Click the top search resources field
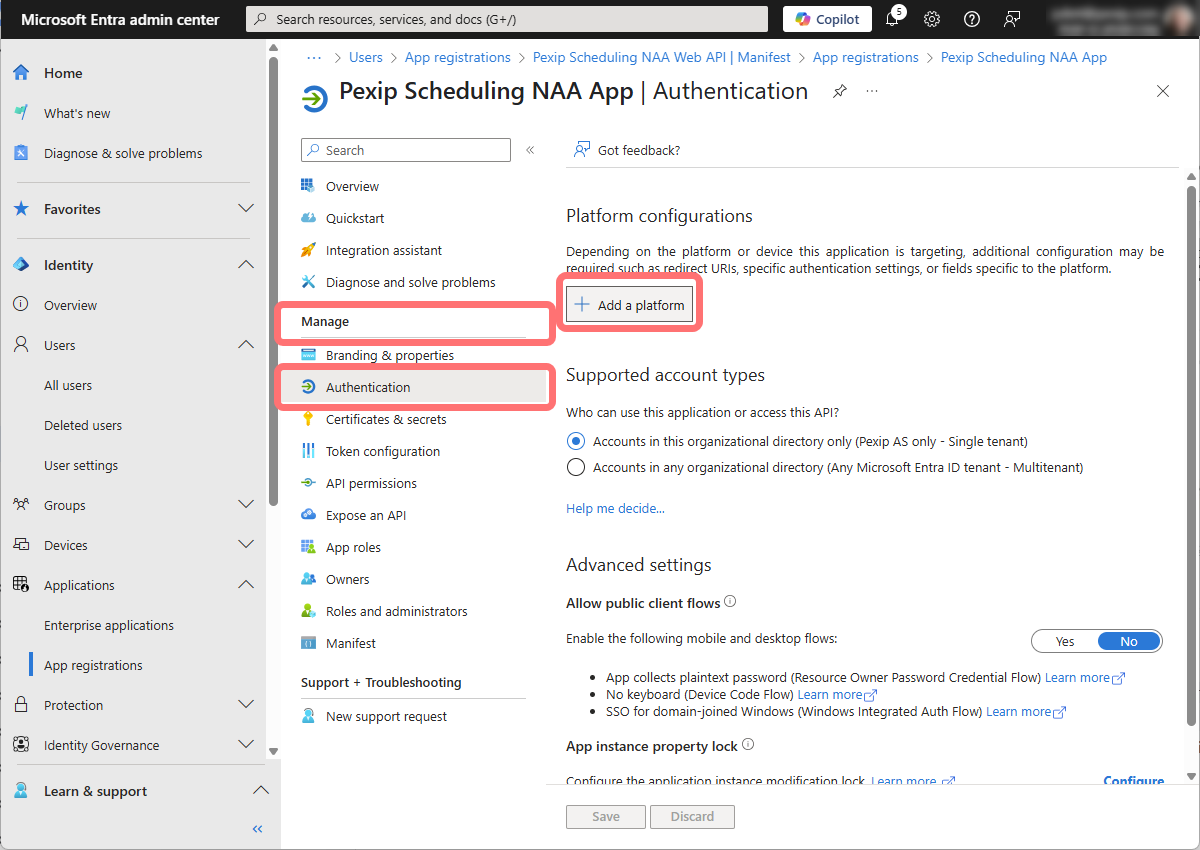The width and height of the screenshot is (1200, 850). pyautogui.click(x=507, y=19)
